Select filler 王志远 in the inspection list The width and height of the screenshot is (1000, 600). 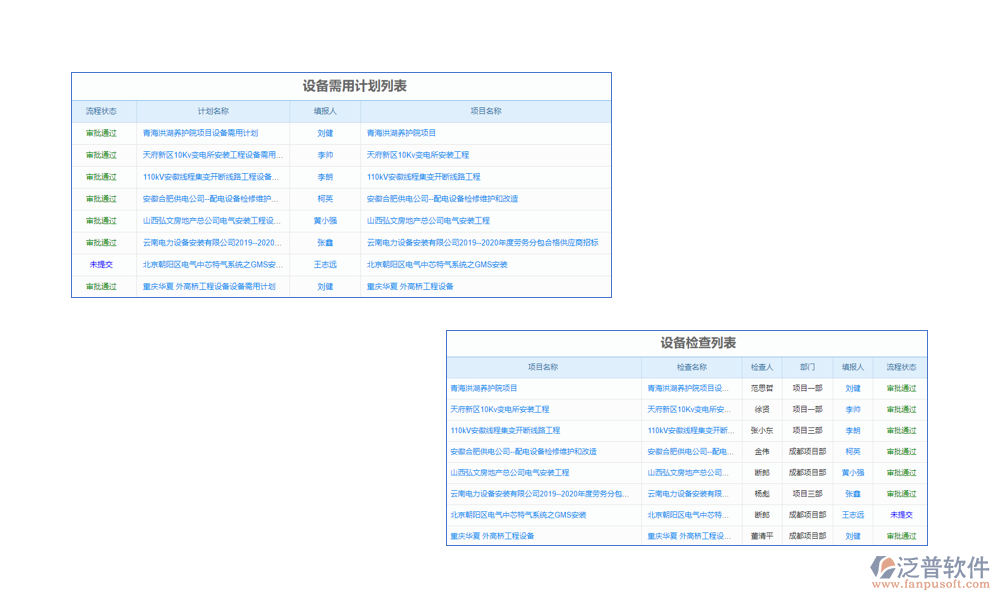(x=852, y=515)
